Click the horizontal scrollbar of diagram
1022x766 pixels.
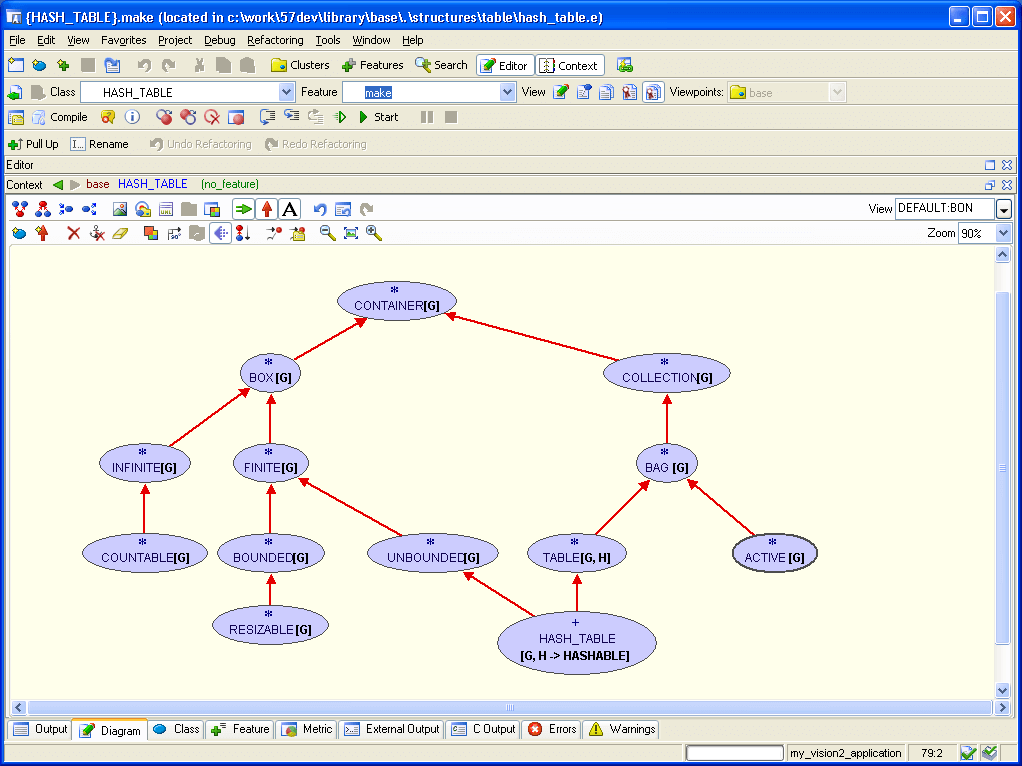(x=508, y=708)
